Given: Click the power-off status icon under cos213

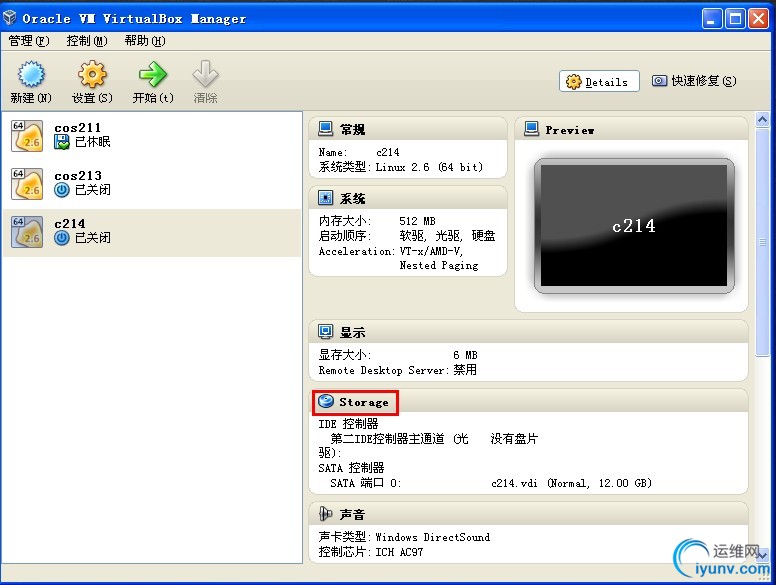Looking at the screenshot, I should pyautogui.click(x=62, y=190).
